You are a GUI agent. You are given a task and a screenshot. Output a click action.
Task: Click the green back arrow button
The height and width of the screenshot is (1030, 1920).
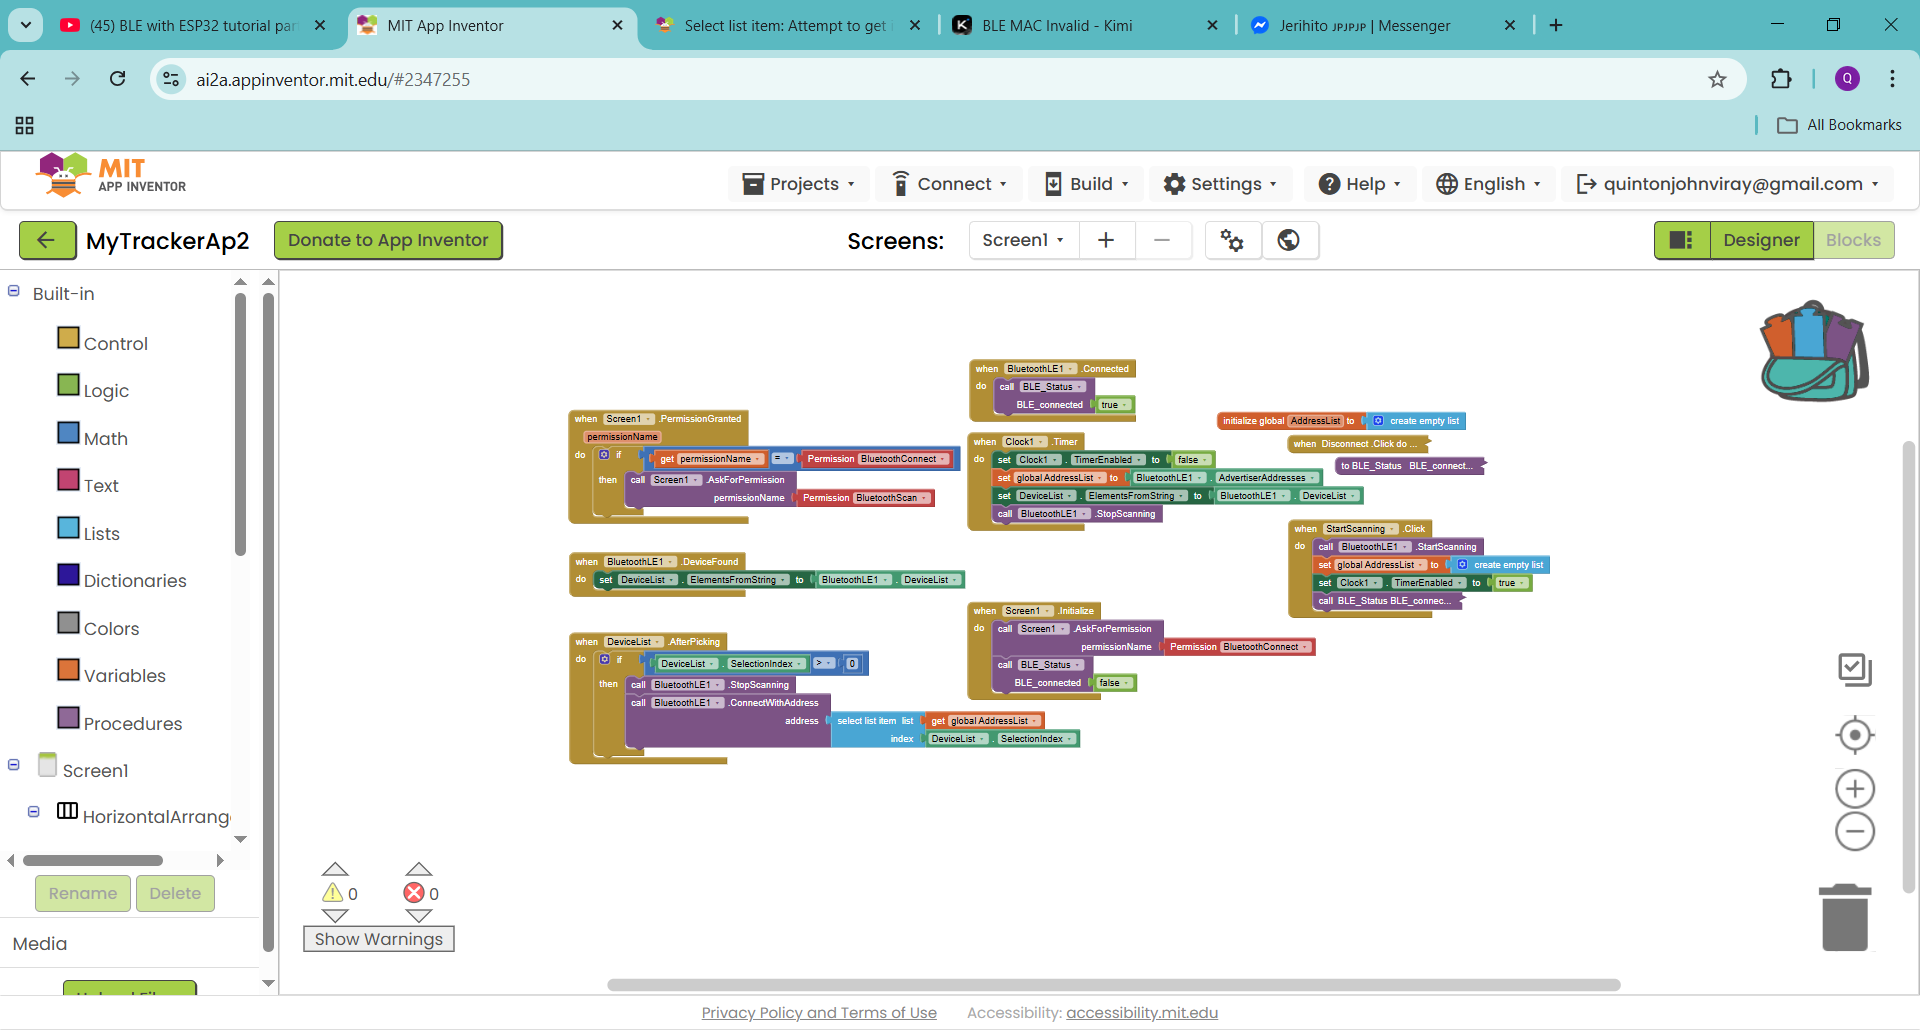tap(47, 240)
